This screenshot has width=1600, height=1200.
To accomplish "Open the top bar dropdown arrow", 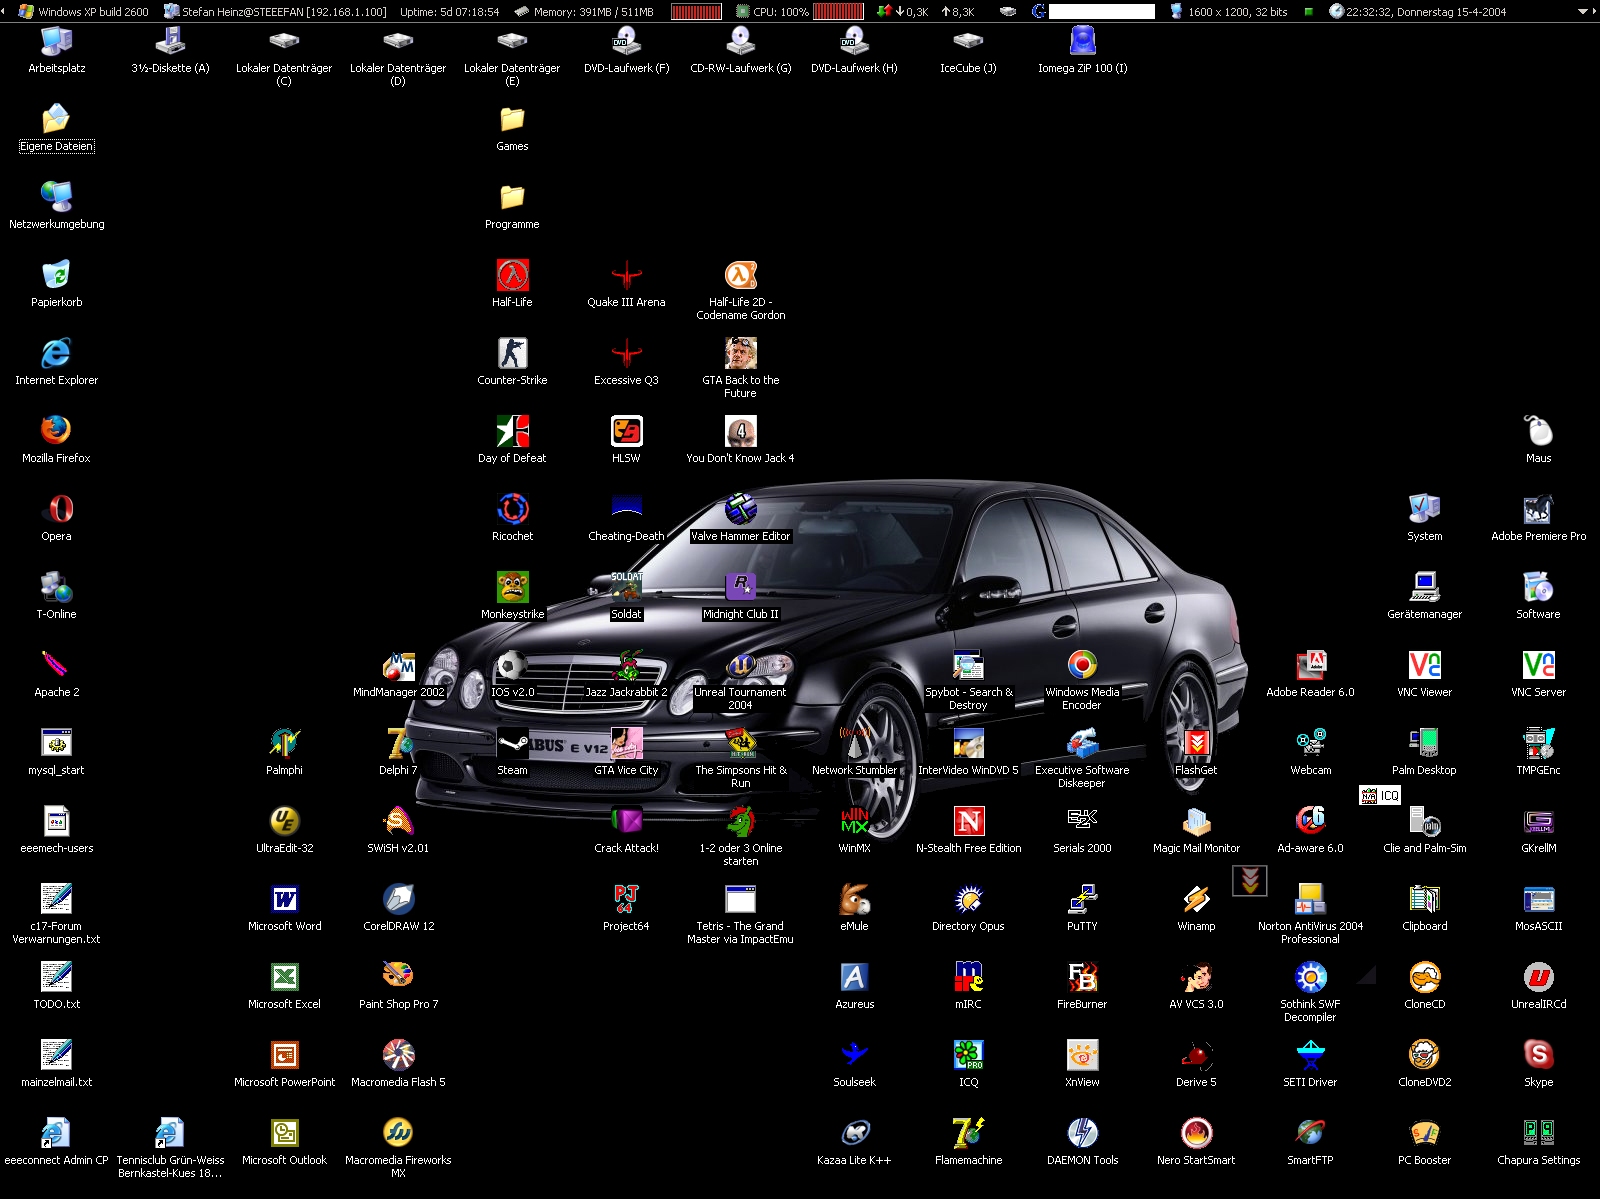I will point(1583,12).
